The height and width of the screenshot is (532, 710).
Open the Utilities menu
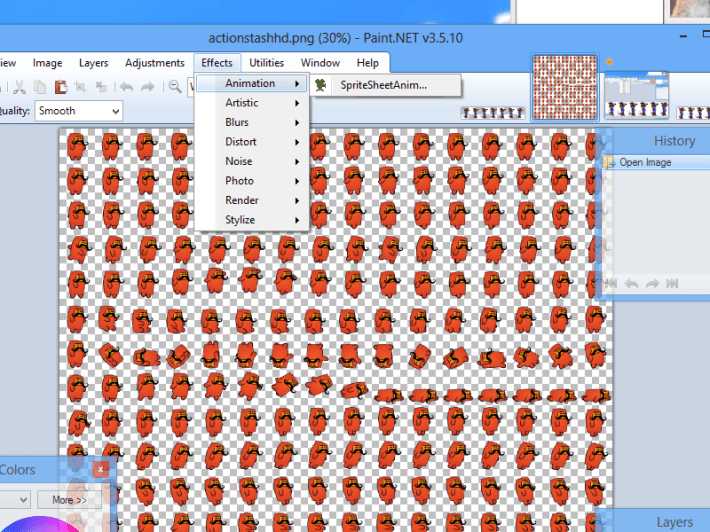point(267,63)
